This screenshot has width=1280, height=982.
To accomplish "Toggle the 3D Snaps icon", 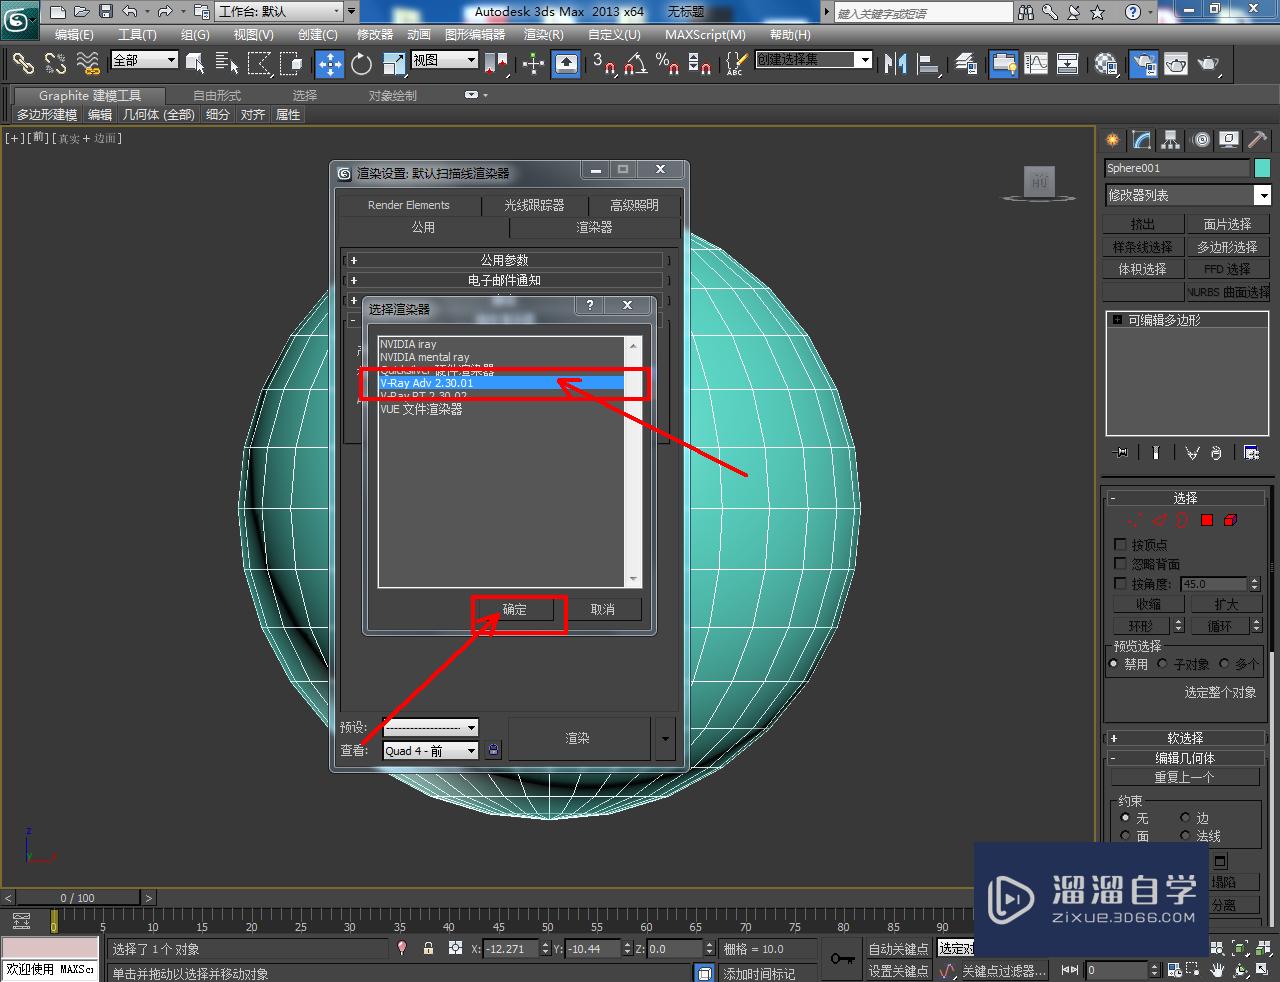I will pyautogui.click(x=604, y=64).
